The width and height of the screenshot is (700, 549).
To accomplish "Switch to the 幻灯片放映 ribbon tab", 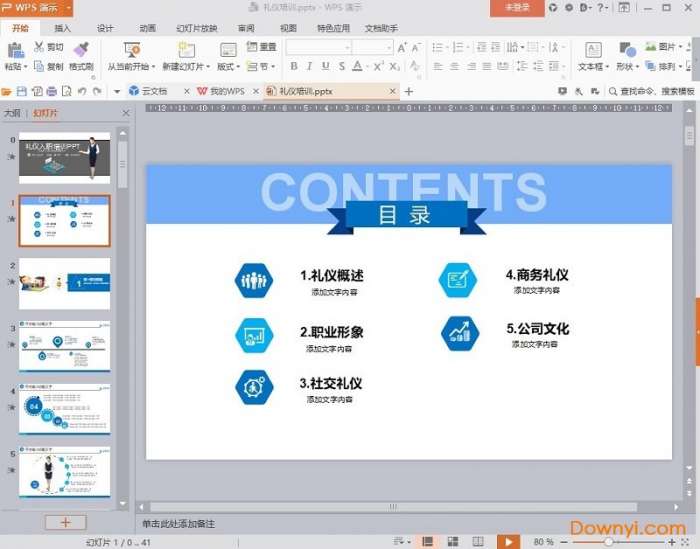I will [x=196, y=28].
